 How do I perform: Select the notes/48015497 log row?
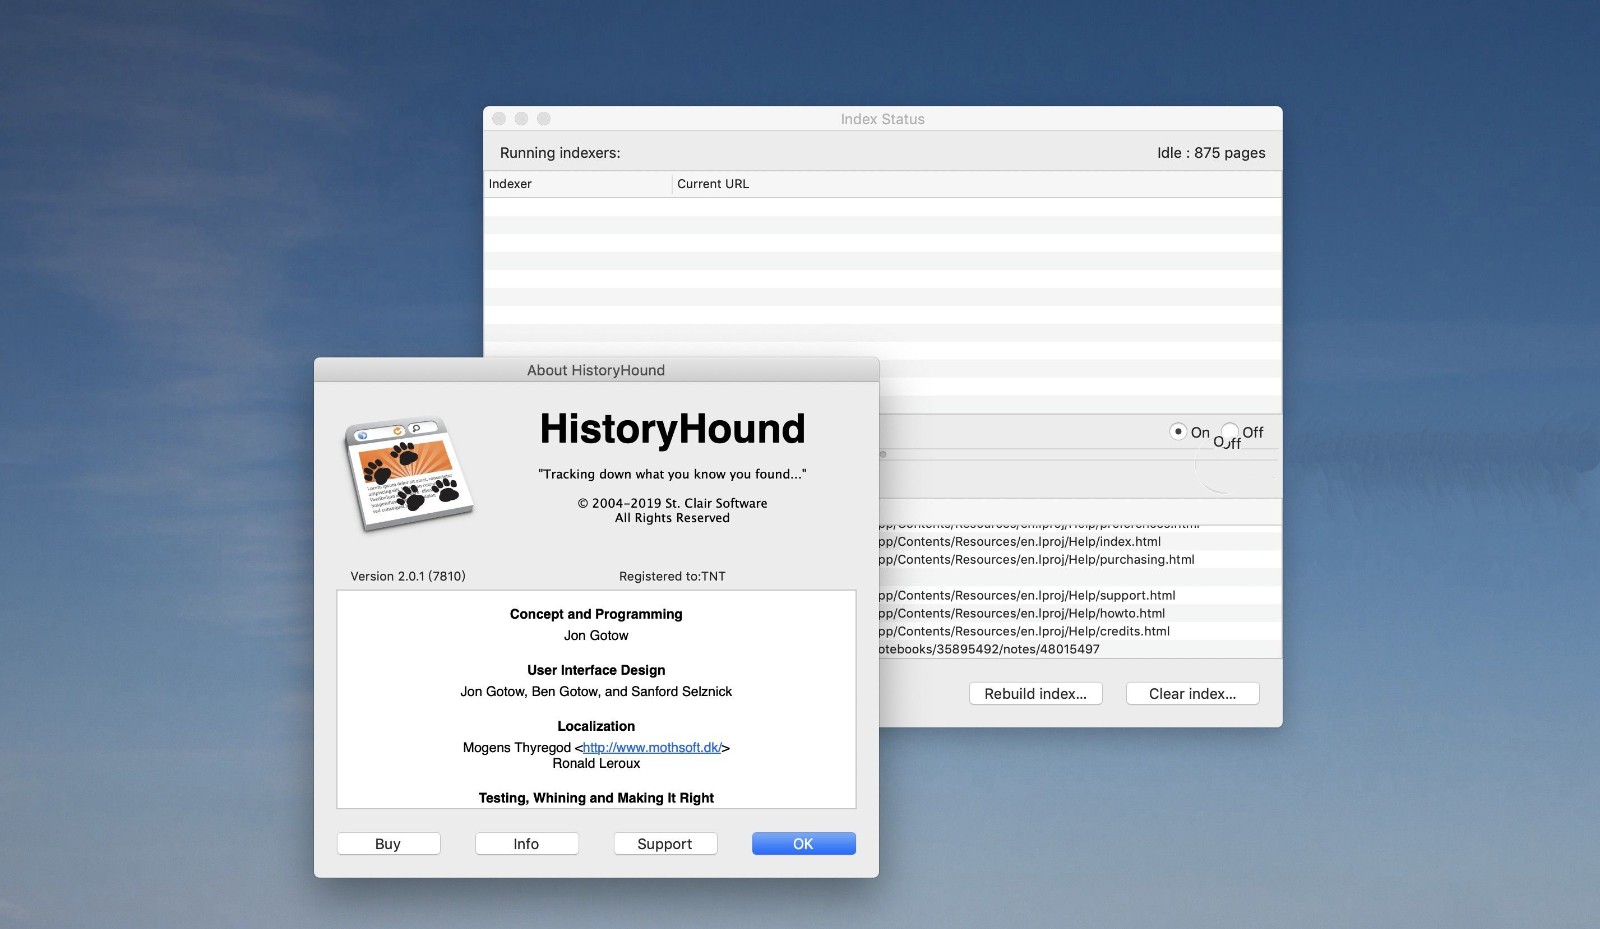(x=1080, y=649)
